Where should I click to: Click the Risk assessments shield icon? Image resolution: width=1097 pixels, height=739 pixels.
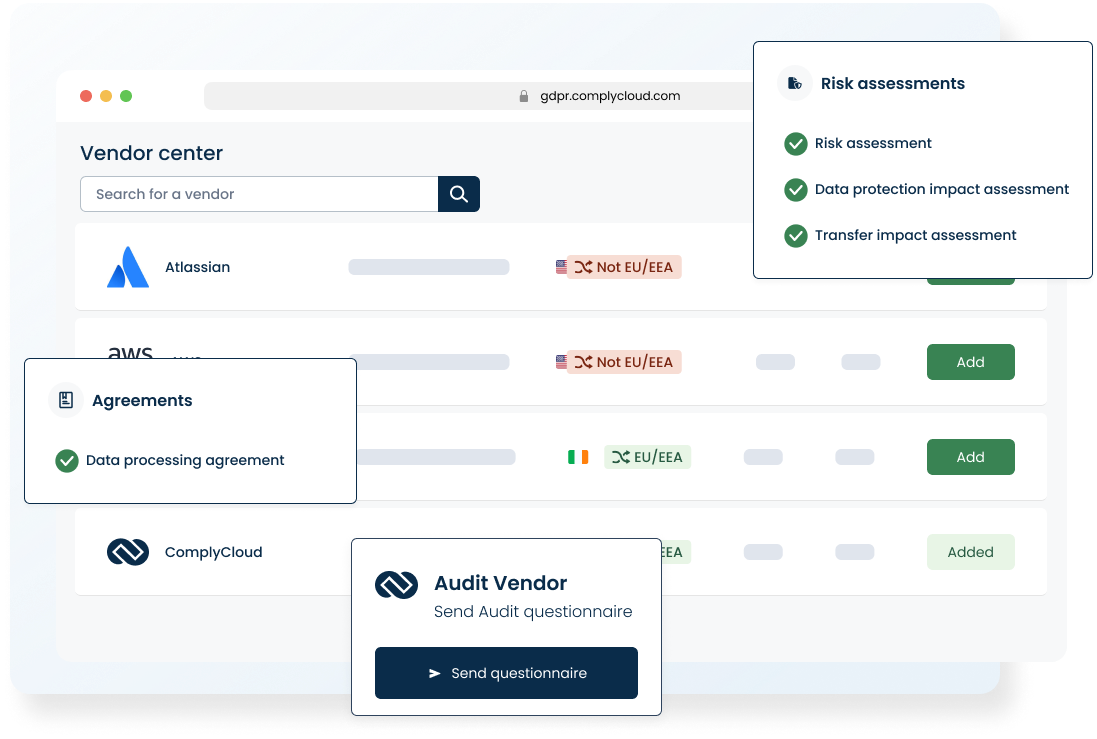(x=795, y=83)
